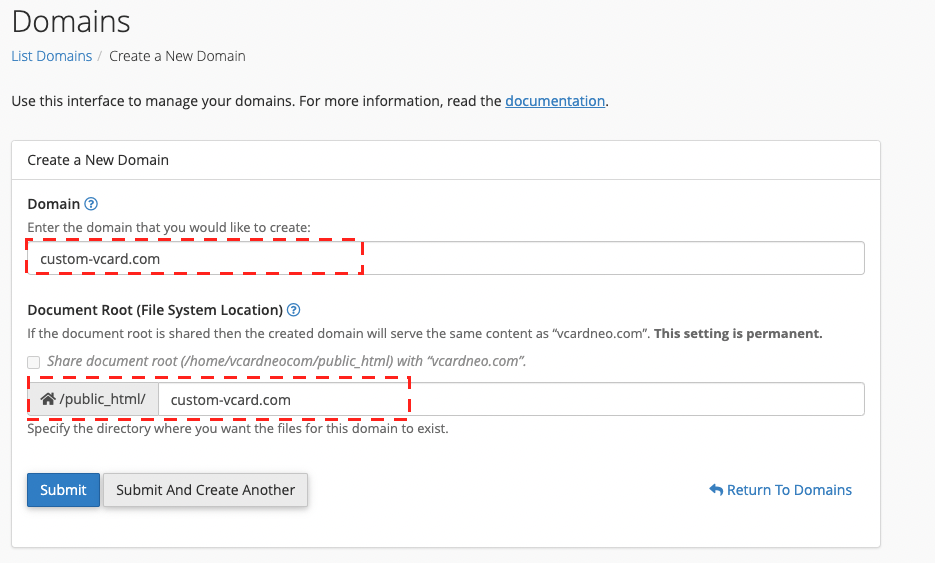Click the Domains page heading
The image size is (935, 563).
click(x=71, y=21)
